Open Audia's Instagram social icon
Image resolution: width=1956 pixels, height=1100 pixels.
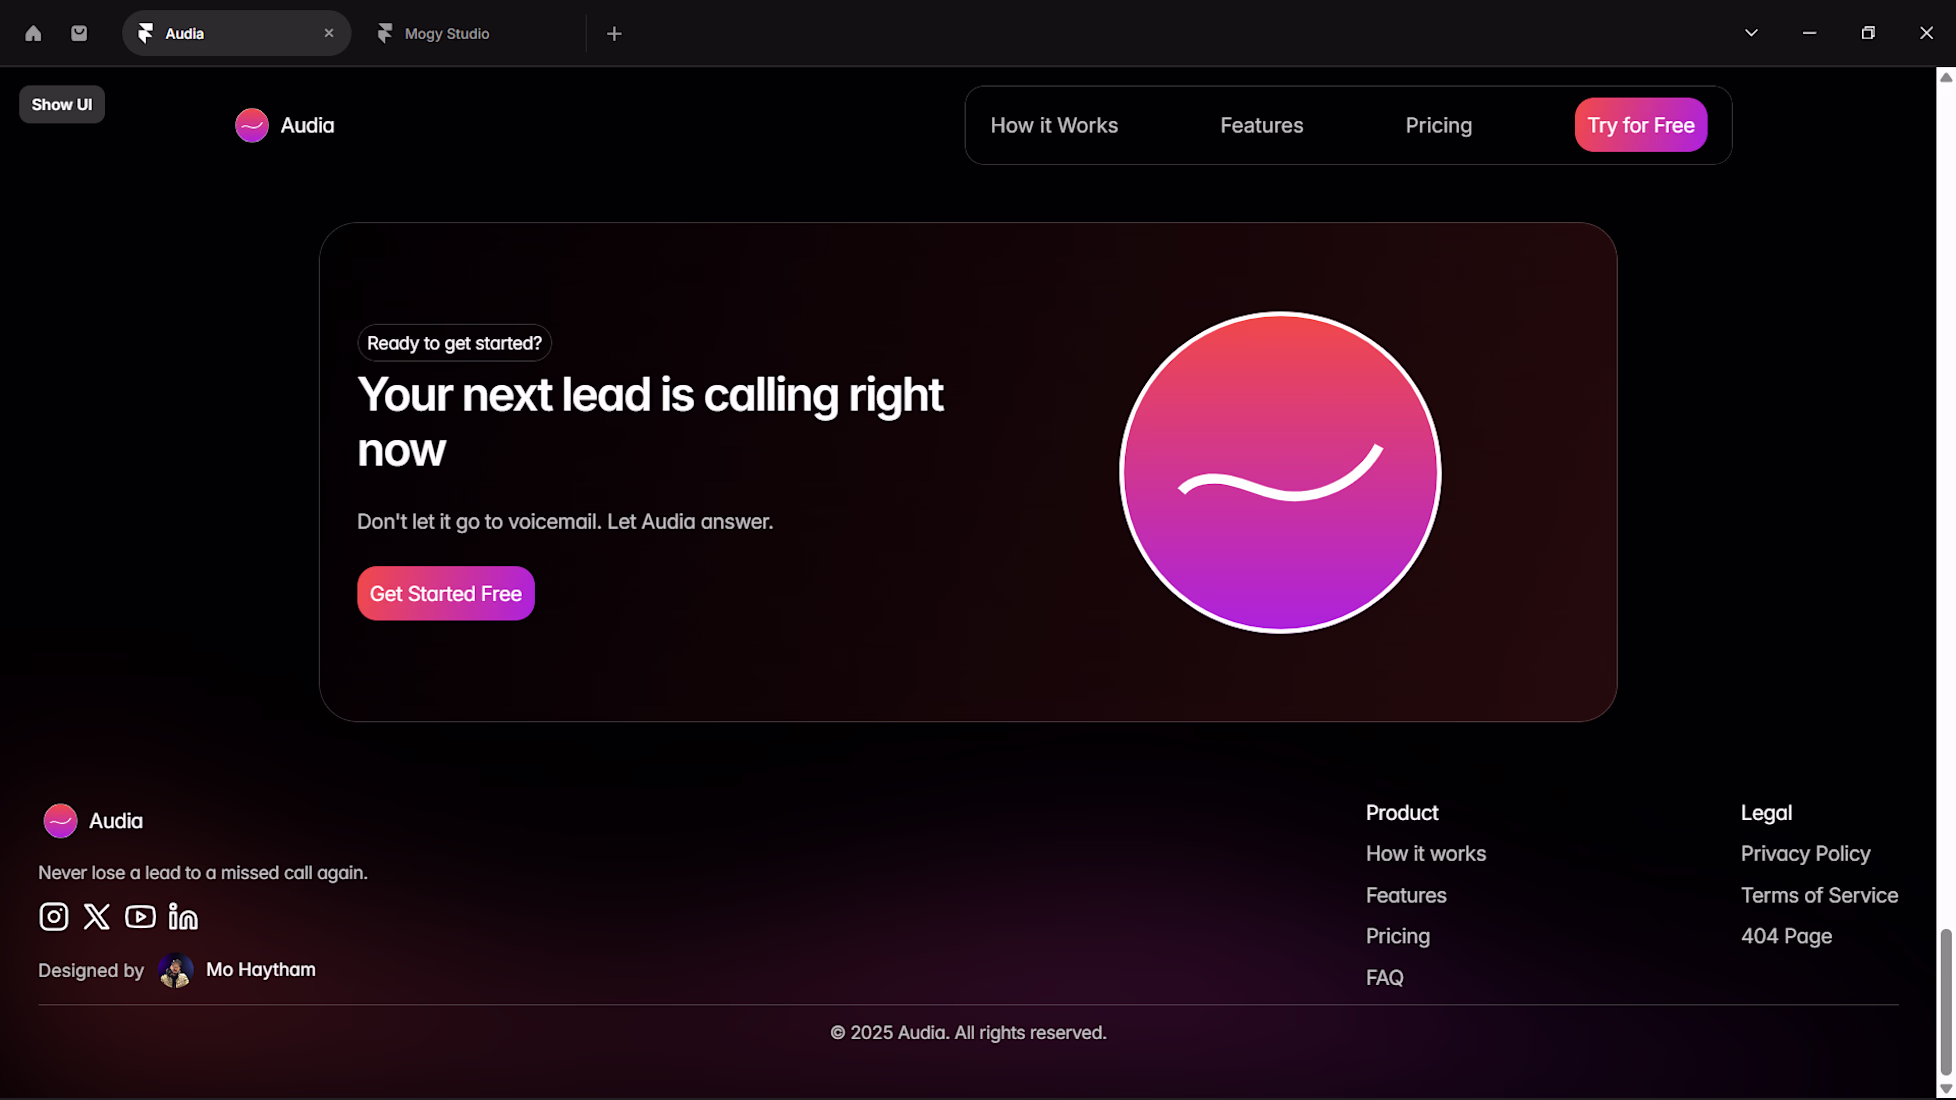coord(54,917)
